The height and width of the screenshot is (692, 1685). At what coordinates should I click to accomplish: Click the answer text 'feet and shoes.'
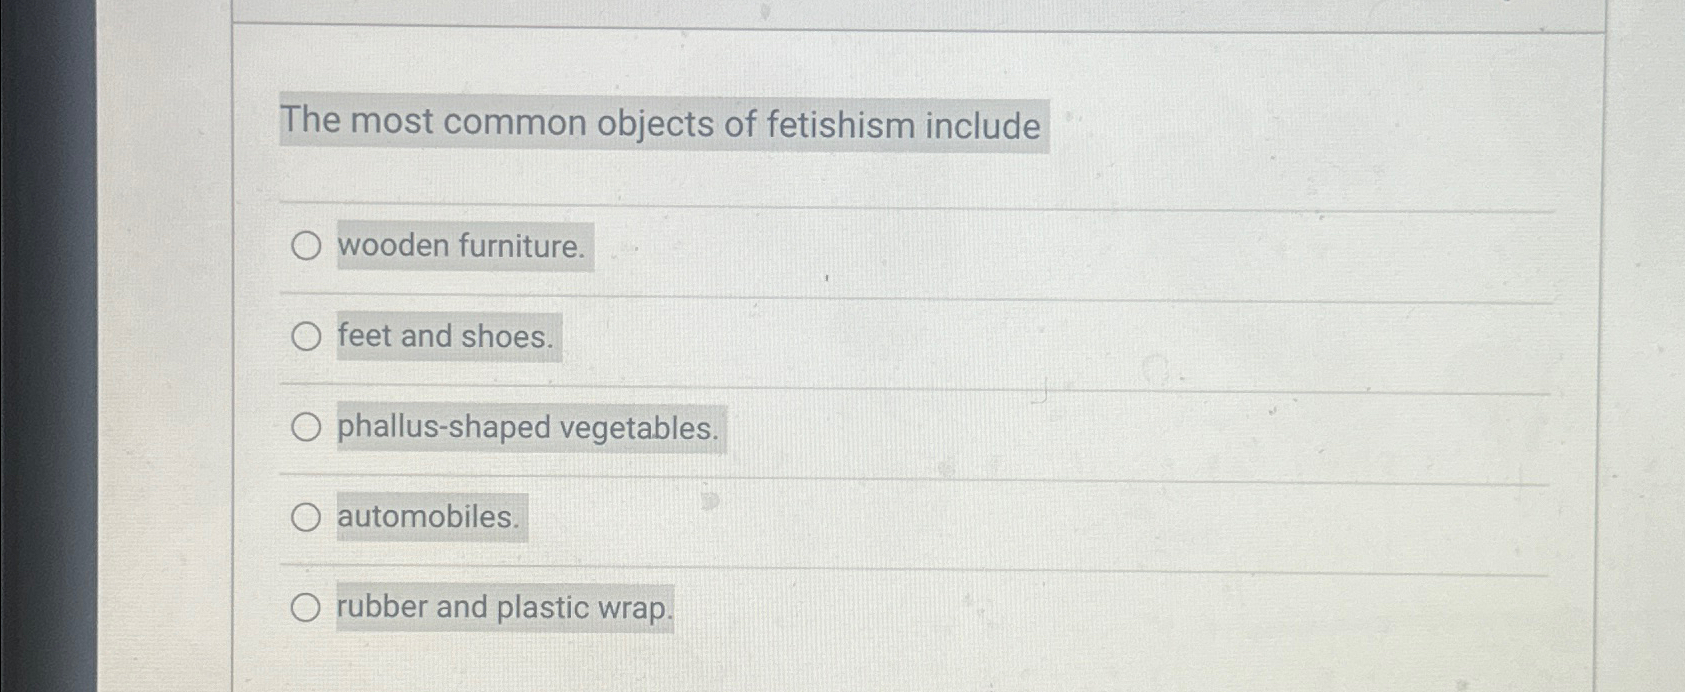pos(446,337)
